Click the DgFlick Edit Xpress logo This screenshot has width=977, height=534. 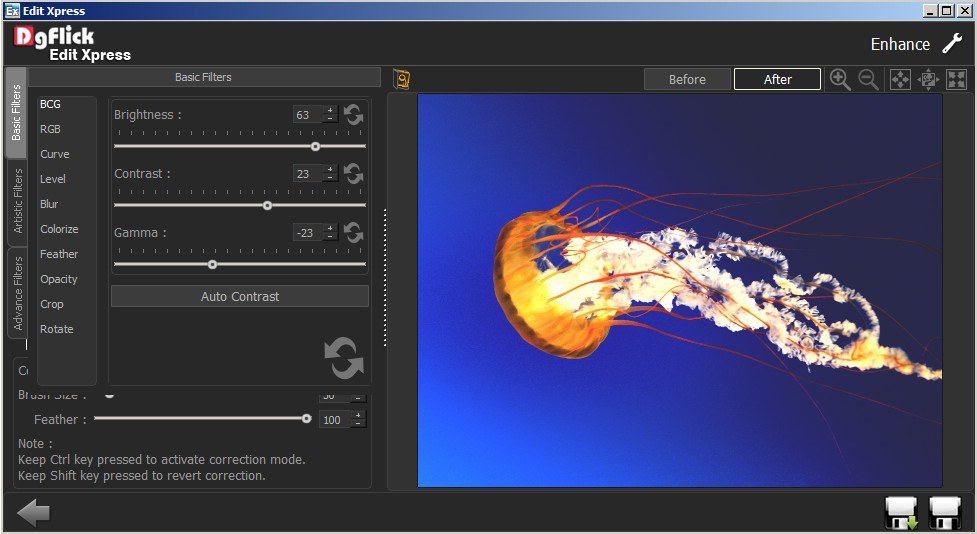[72, 44]
